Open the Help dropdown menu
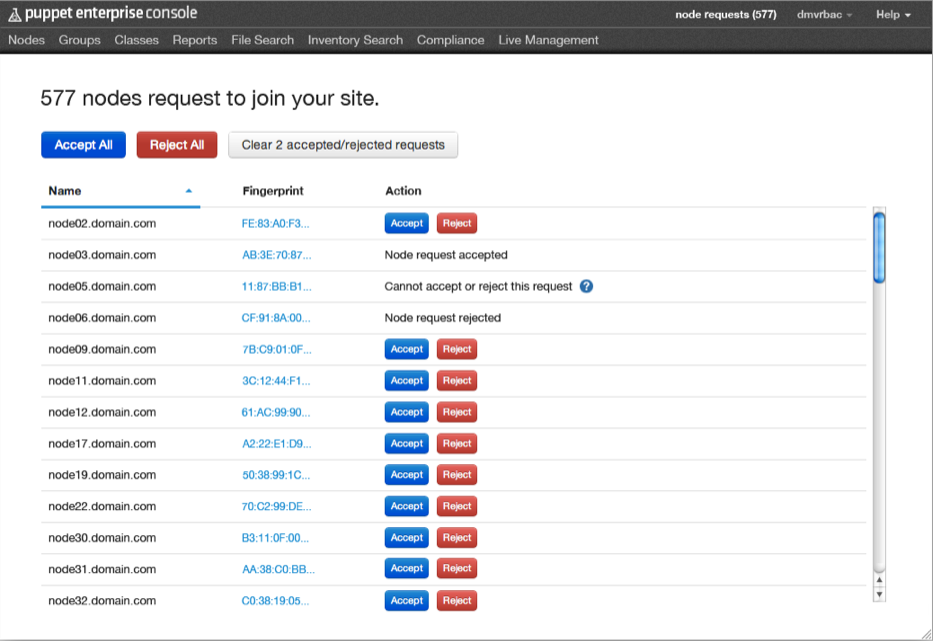 click(893, 14)
